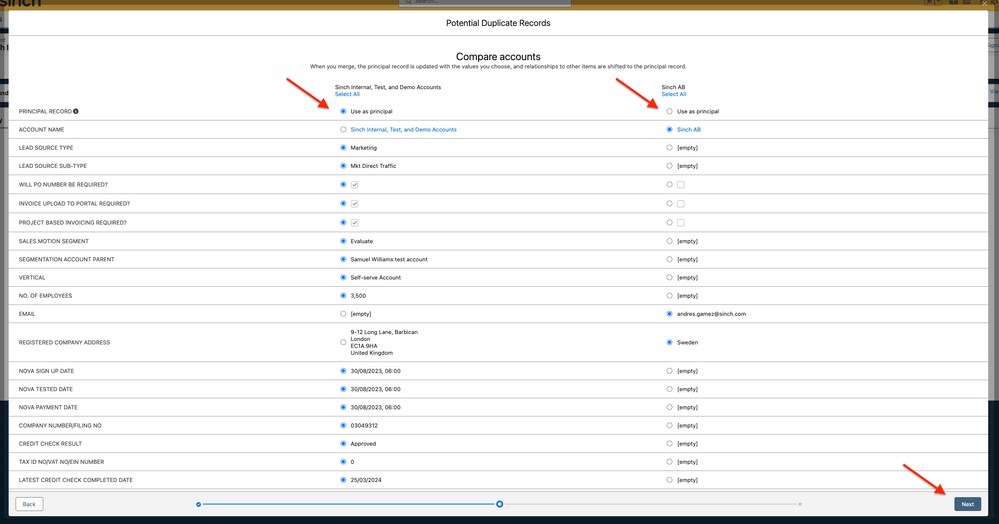Select Tax ID value 0 radio
999x524 pixels.
pyautogui.click(x=343, y=462)
